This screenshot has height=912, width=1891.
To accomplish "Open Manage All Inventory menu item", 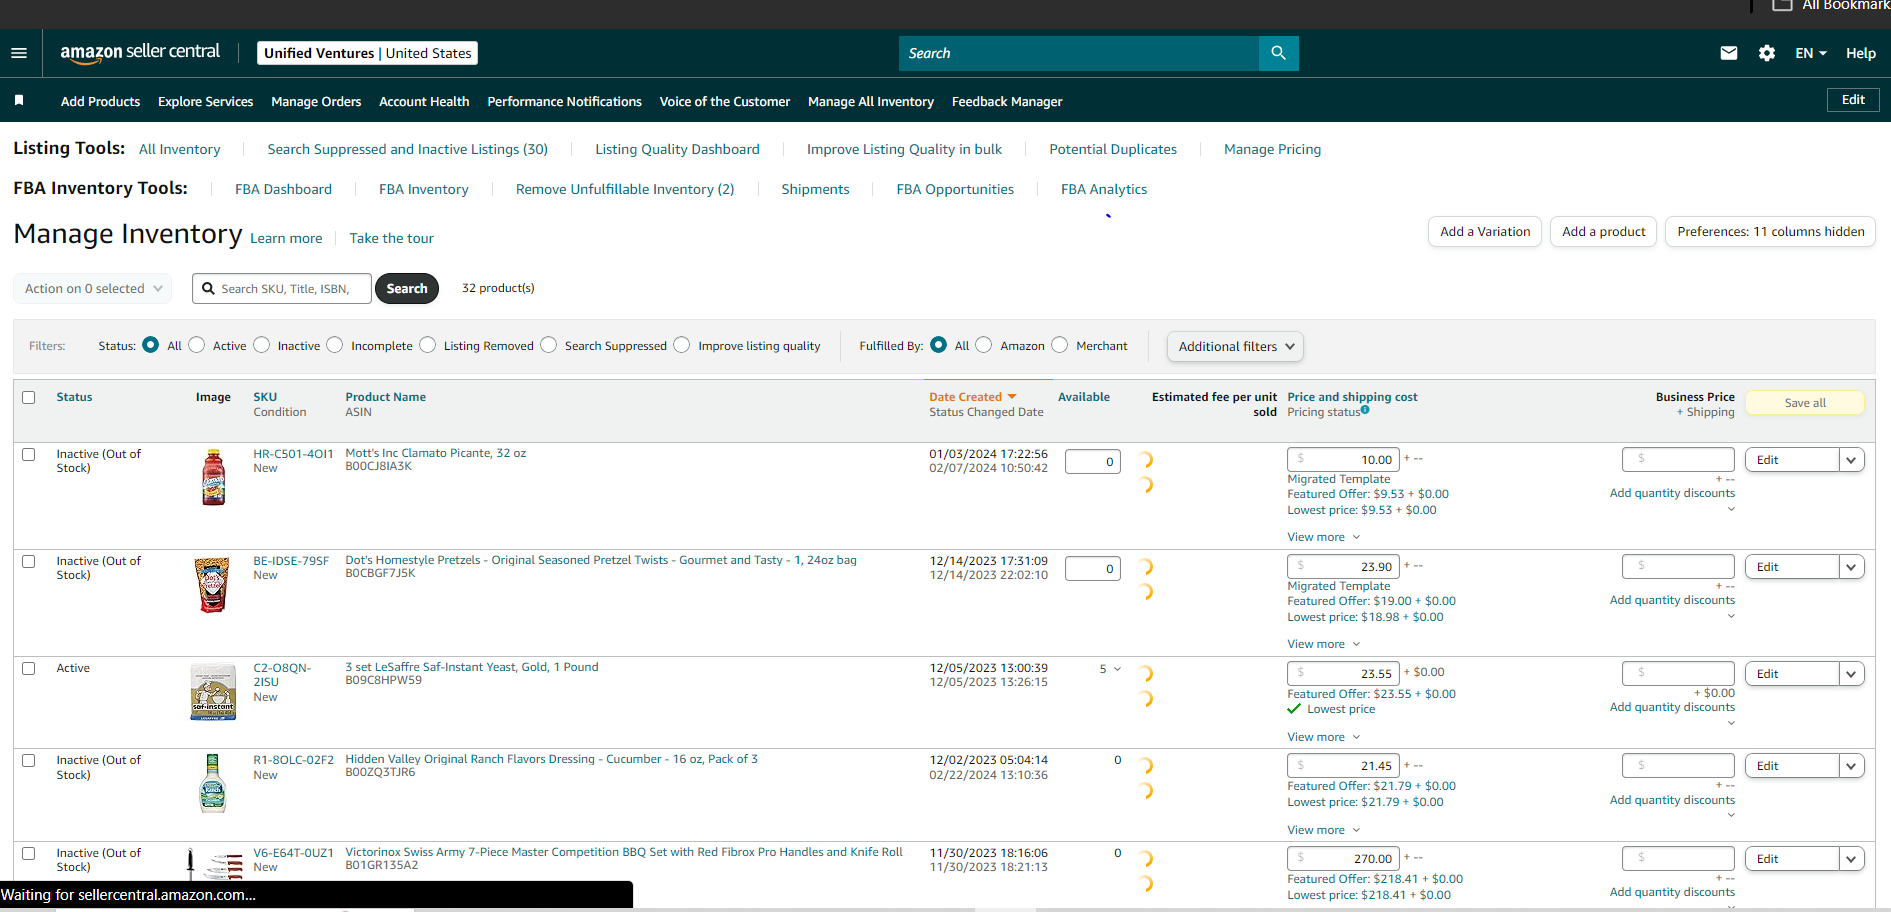I will coord(871,101).
